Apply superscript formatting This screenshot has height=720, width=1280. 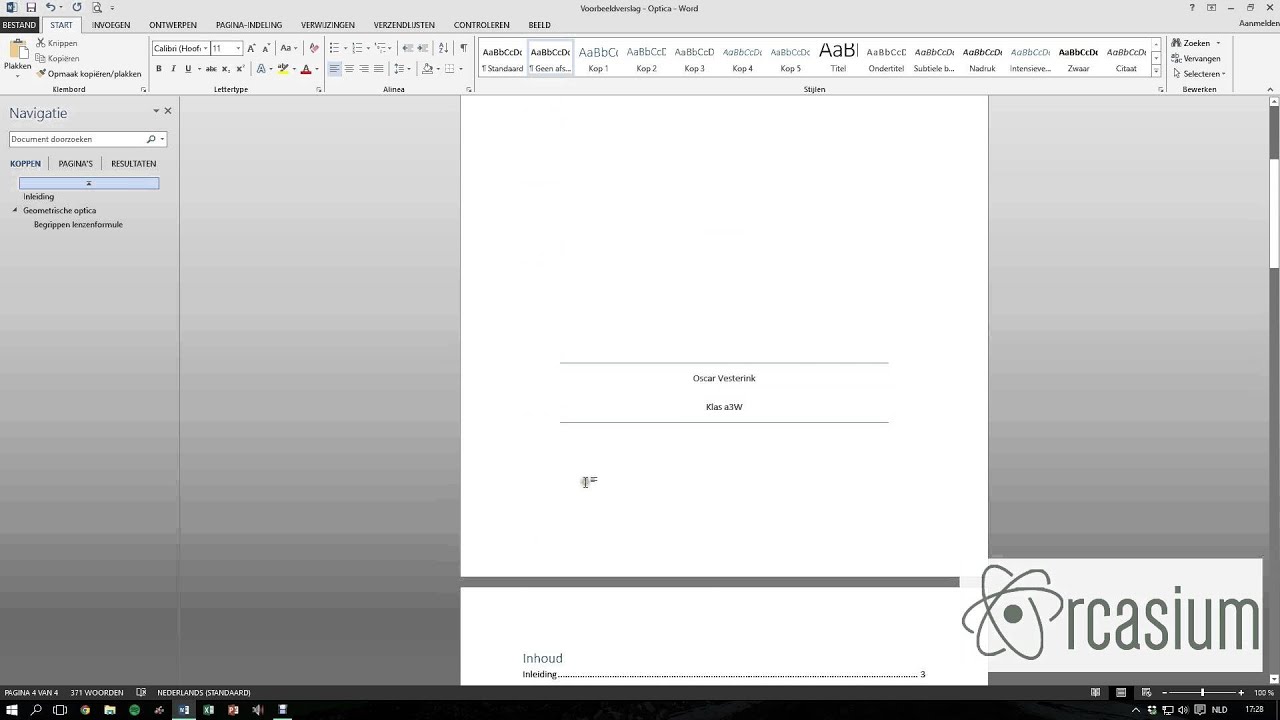(240, 69)
